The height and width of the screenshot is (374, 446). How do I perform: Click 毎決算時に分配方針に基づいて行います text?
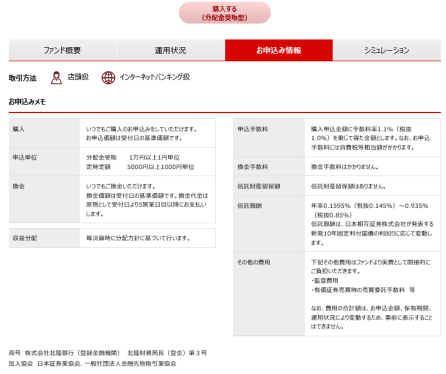pos(138,238)
